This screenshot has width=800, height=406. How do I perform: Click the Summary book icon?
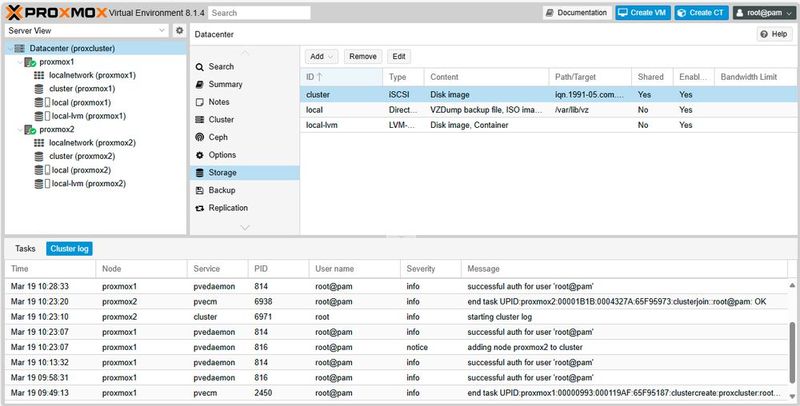(x=199, y=84)
